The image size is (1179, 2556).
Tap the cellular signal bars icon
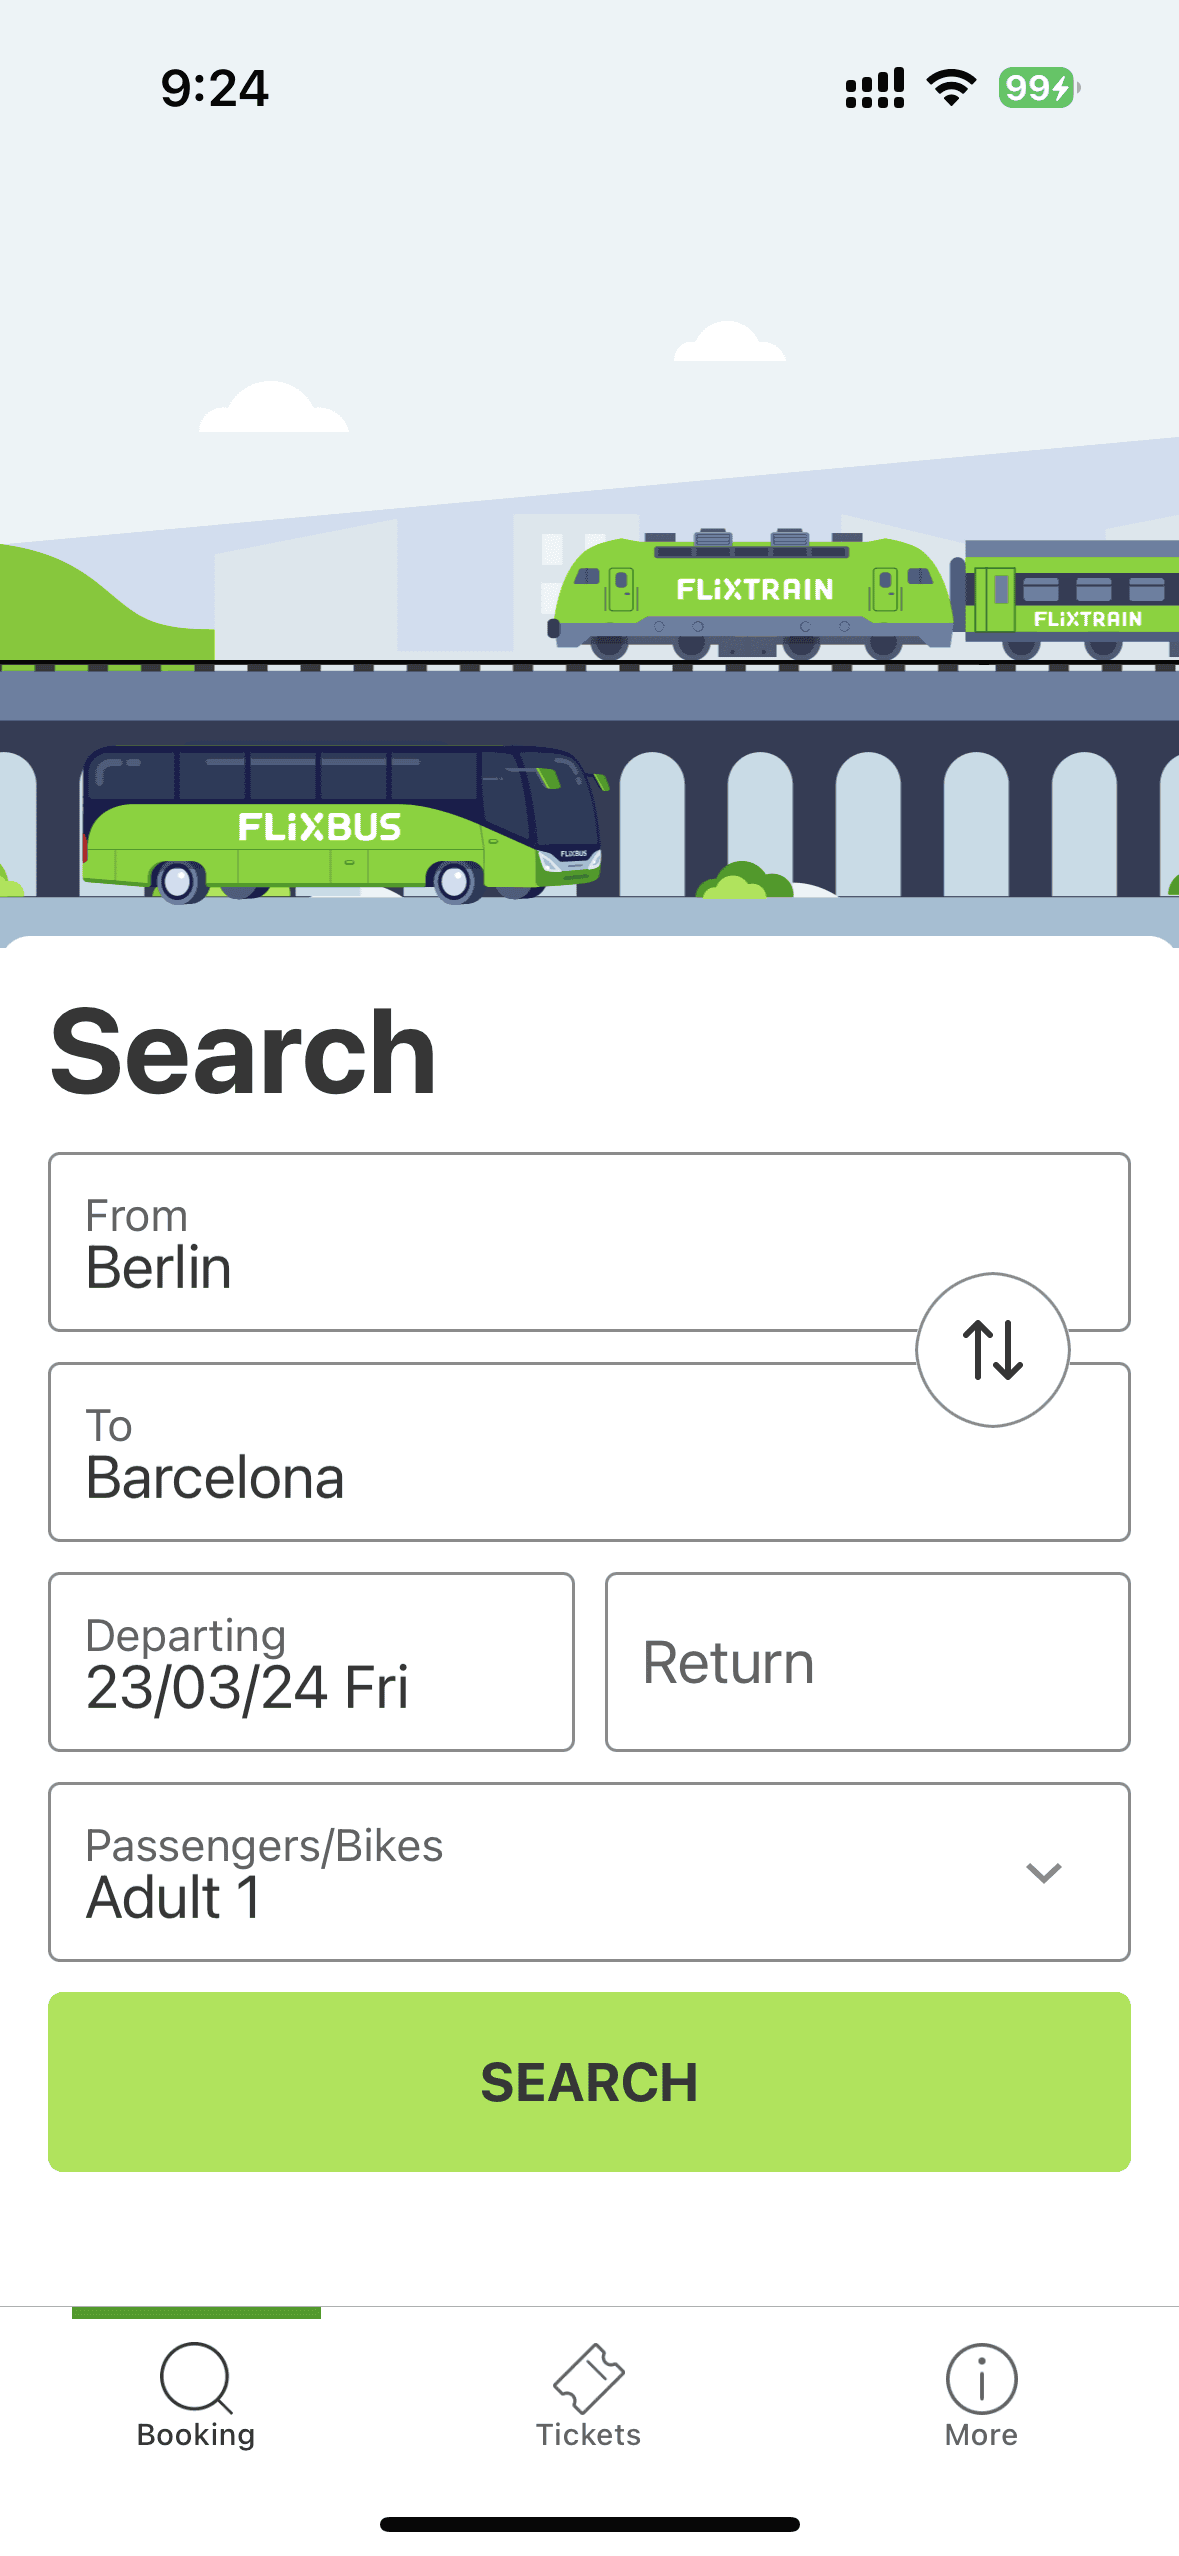point(875,88)
